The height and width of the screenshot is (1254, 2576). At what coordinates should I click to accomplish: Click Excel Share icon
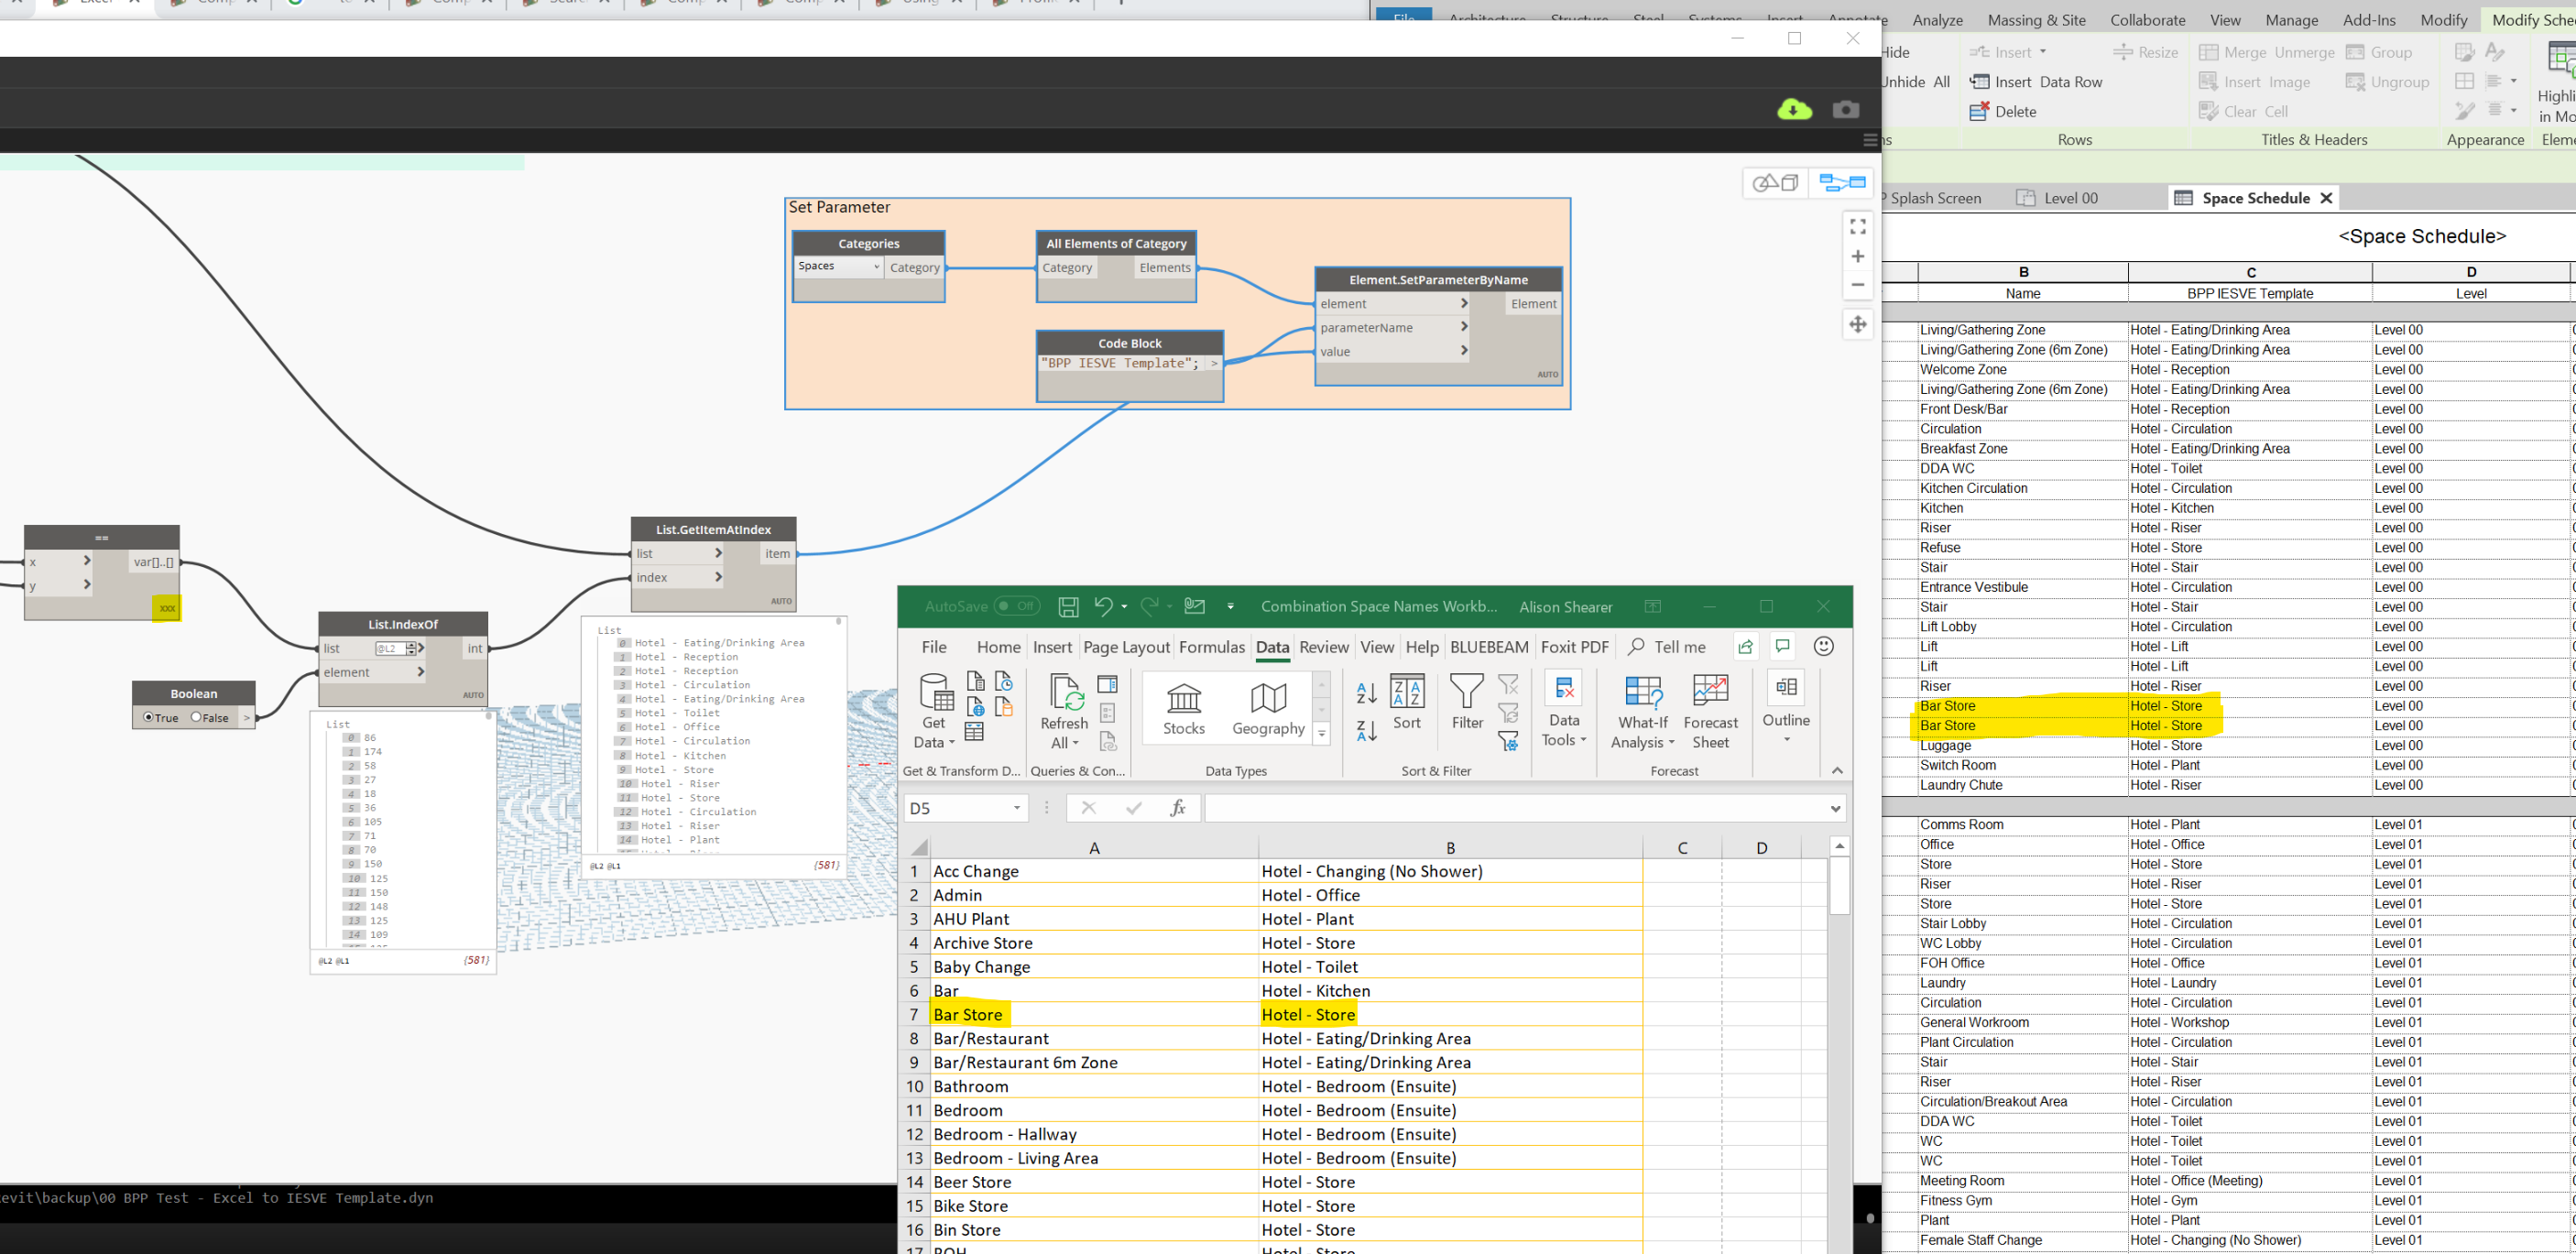point(1745,647)
